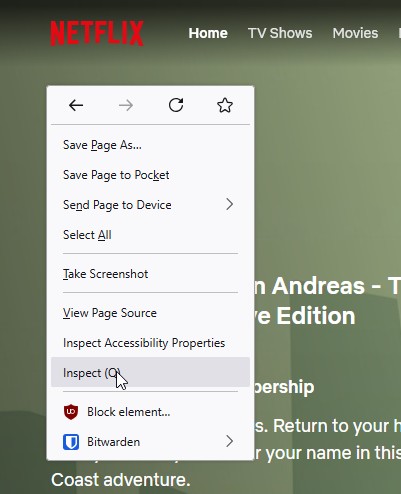Click the highlighted Inspect (Q) item
The image size is (401, 494).
tap(150, 372)
